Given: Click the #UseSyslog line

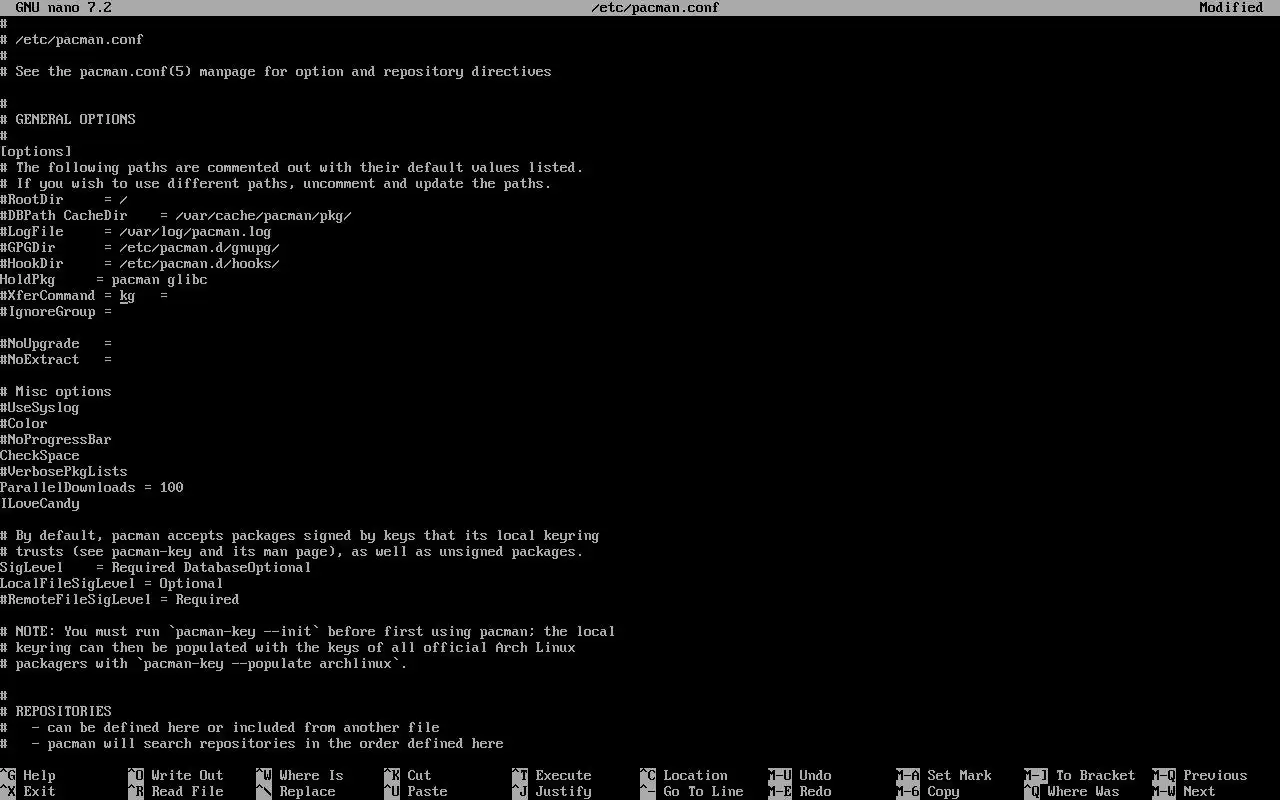Looking at the screenshot, I should click(x=40, y=407).
